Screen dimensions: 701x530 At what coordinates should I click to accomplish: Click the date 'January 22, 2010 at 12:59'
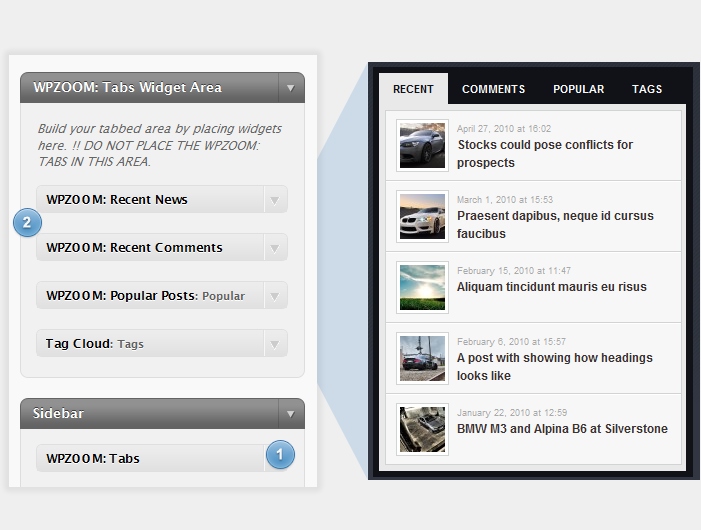click(x=512, y=413)
